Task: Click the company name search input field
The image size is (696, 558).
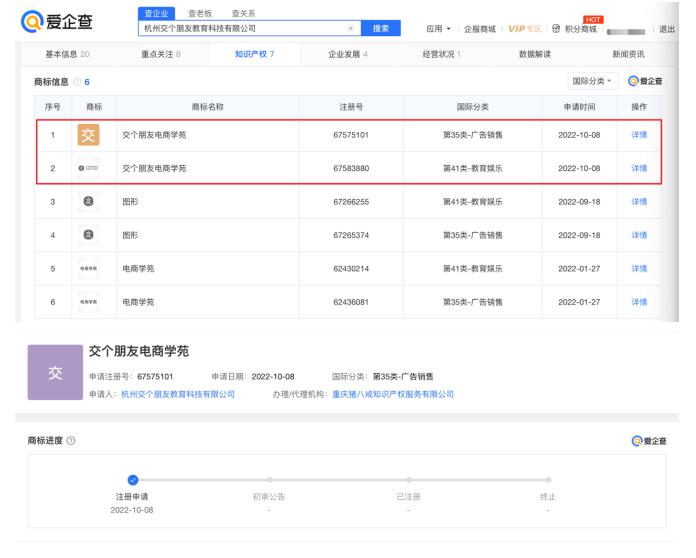Action: coord(240,28)
